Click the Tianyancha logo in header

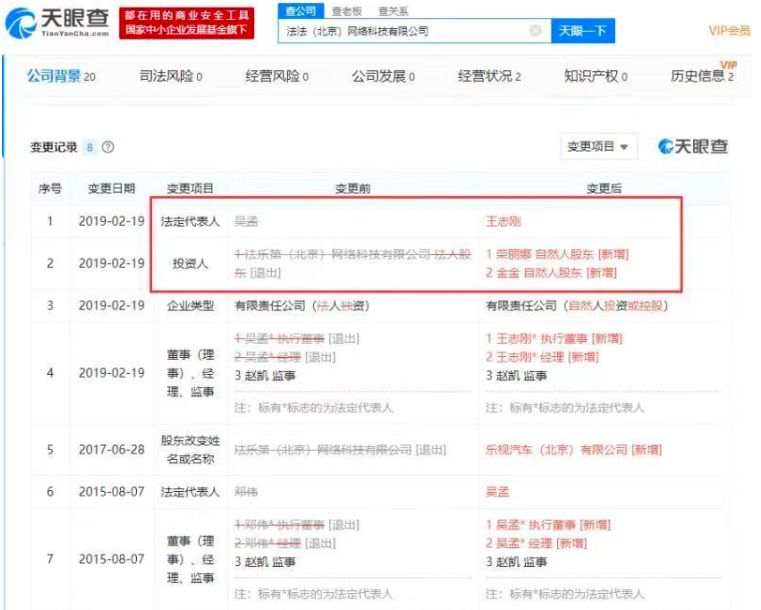pyautogui.click(x=57, y=22)
